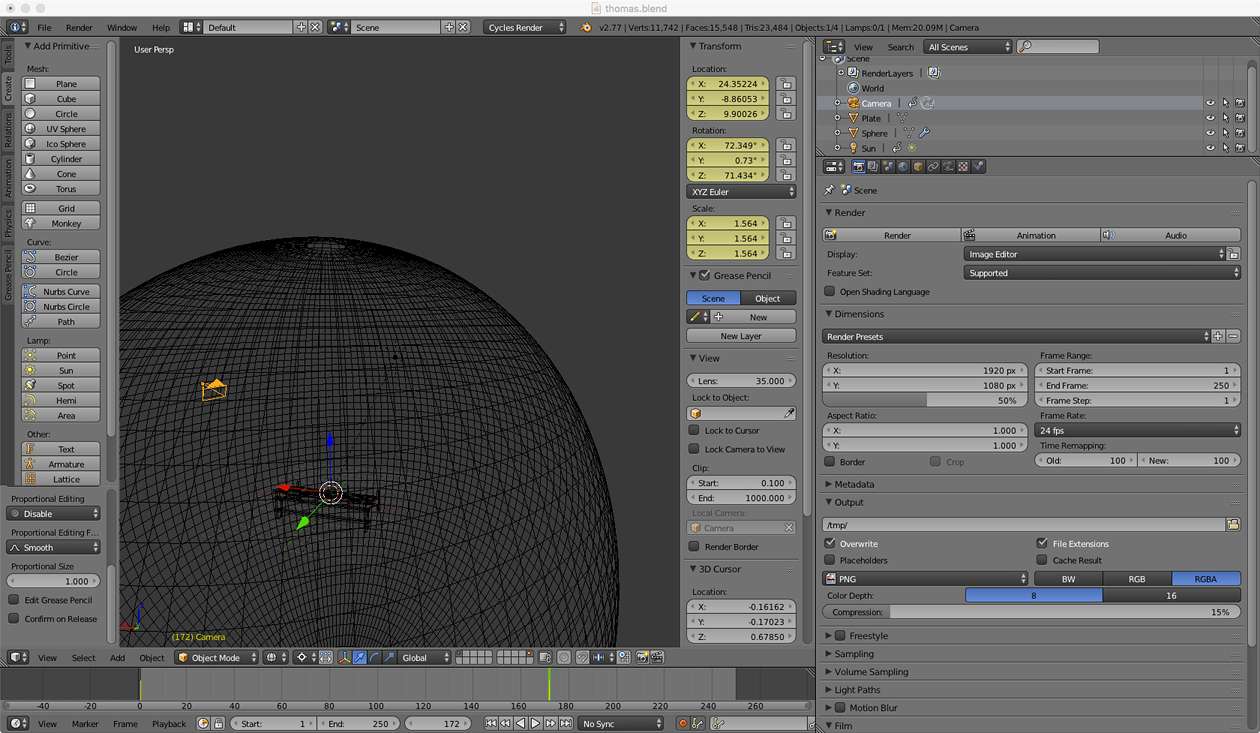Image resolution: width=1260 pixels, height=733 pixels.
Task: Click the End Frame field in Dimensions
Action: pyautogui.click(x=1137, y=385)
